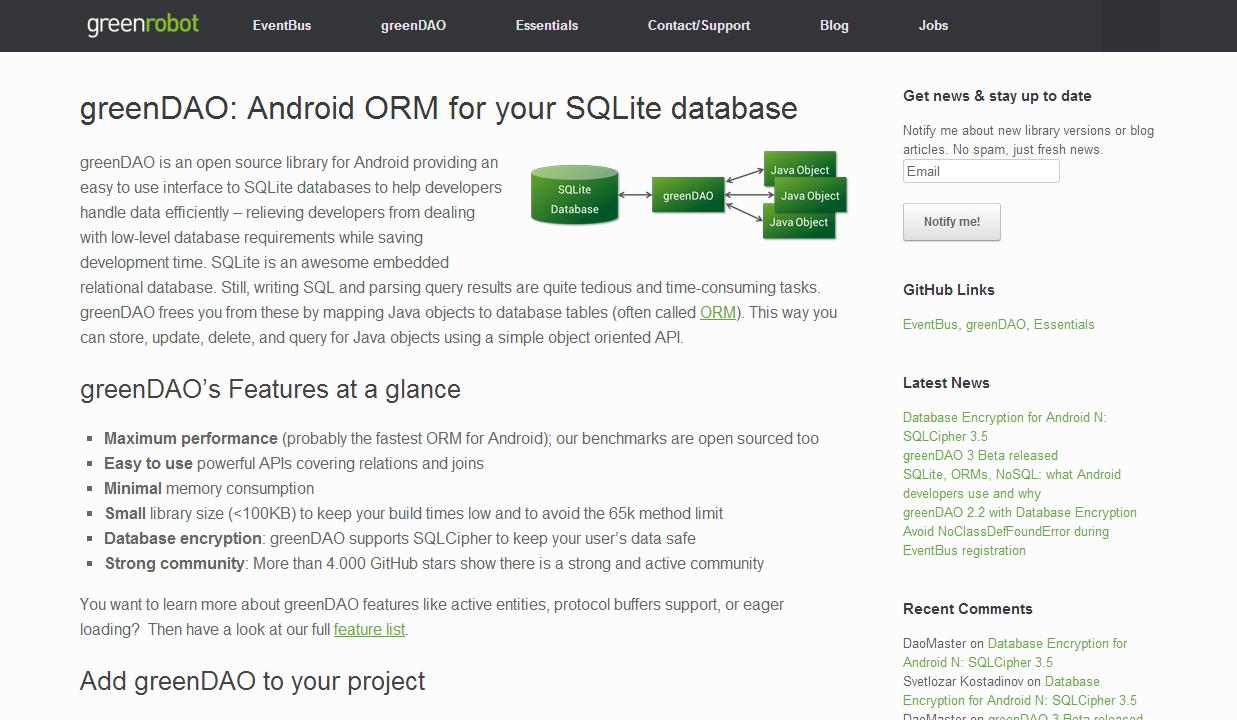Click the 'Get news & stay up to date' heading
The width and height of the screenshot is (1237, 720).
(x=997, y=96)
